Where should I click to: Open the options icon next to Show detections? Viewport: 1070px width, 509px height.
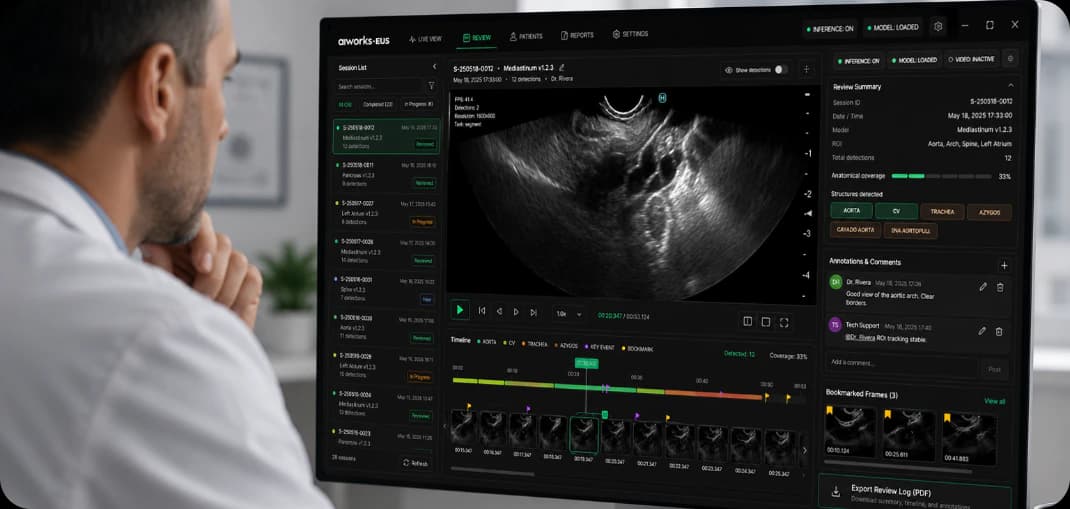[x=806, y=70]
